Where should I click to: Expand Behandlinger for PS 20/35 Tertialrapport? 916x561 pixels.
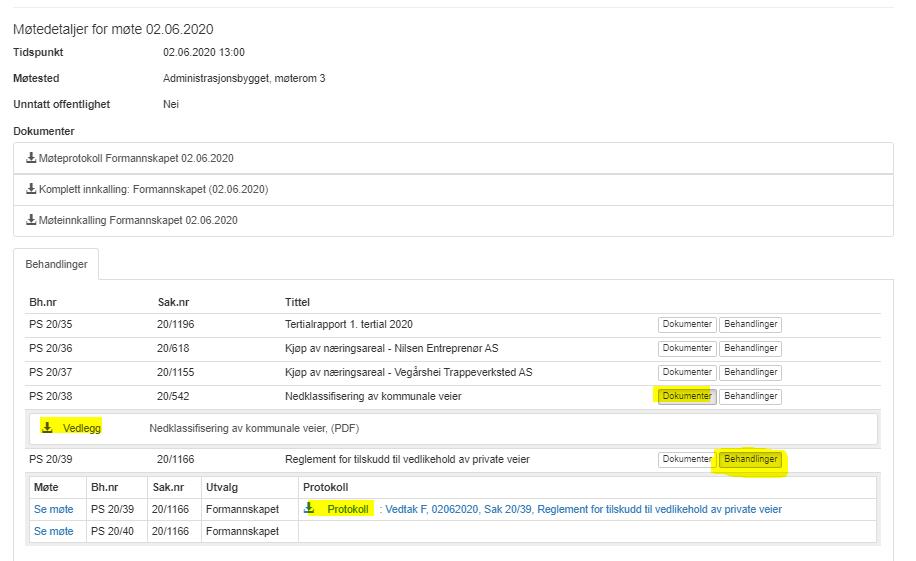tap(750, 324)
